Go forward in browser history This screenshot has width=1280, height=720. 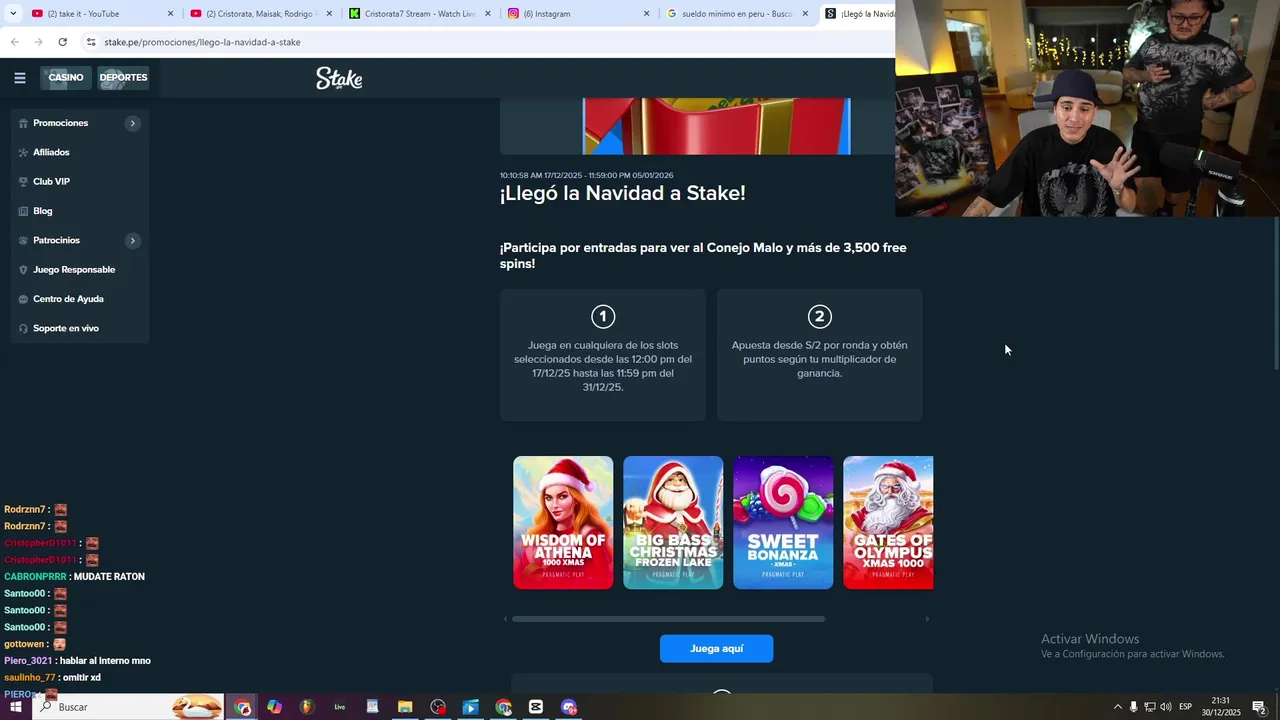coord(38,42)
